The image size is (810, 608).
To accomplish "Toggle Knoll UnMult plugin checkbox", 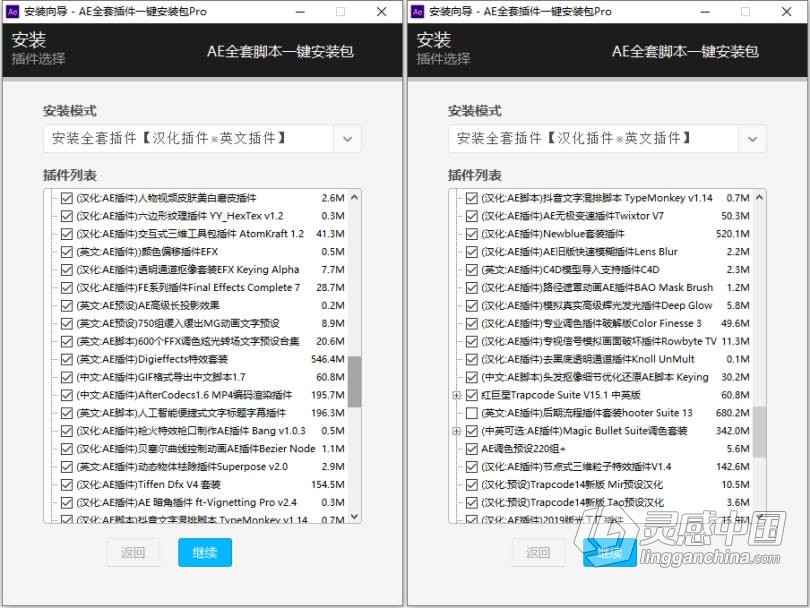I will (x=472, y=359).
